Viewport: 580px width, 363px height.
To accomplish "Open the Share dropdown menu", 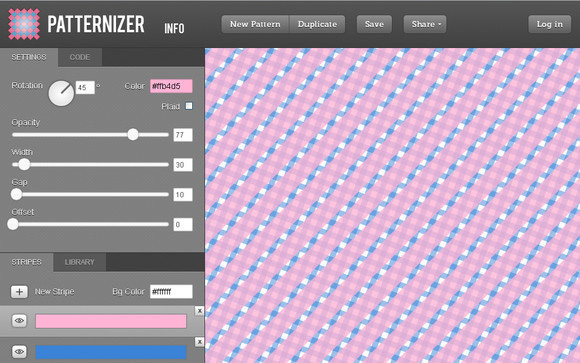I will coord(425,24).
